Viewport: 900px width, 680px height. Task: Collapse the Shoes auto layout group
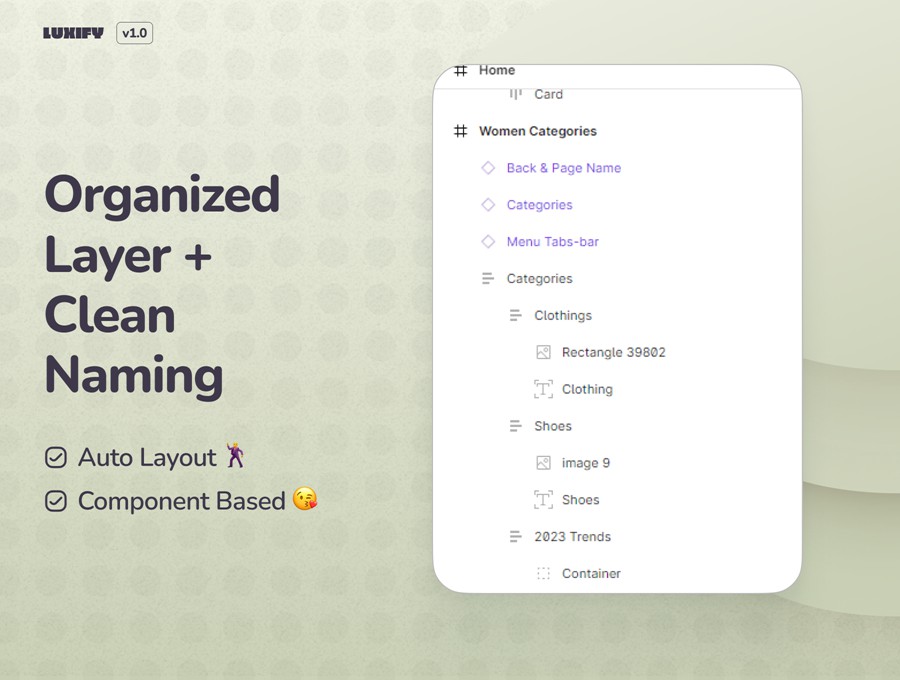click(515, 426)
